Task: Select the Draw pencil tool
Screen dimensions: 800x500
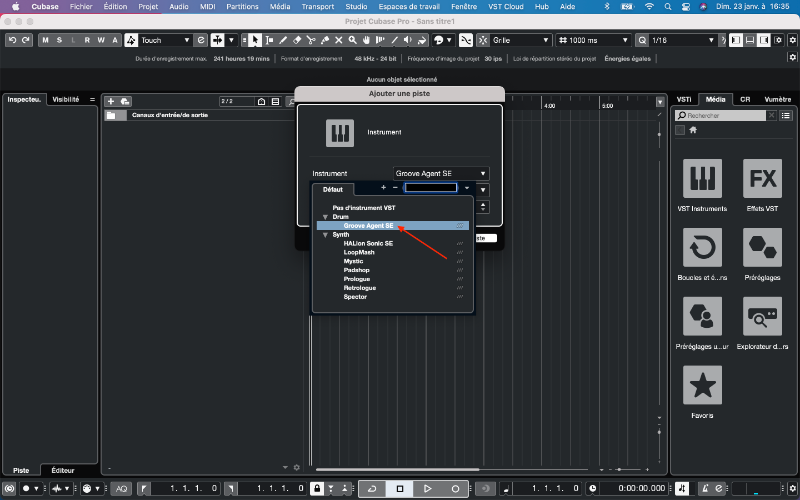Action: 283,40
